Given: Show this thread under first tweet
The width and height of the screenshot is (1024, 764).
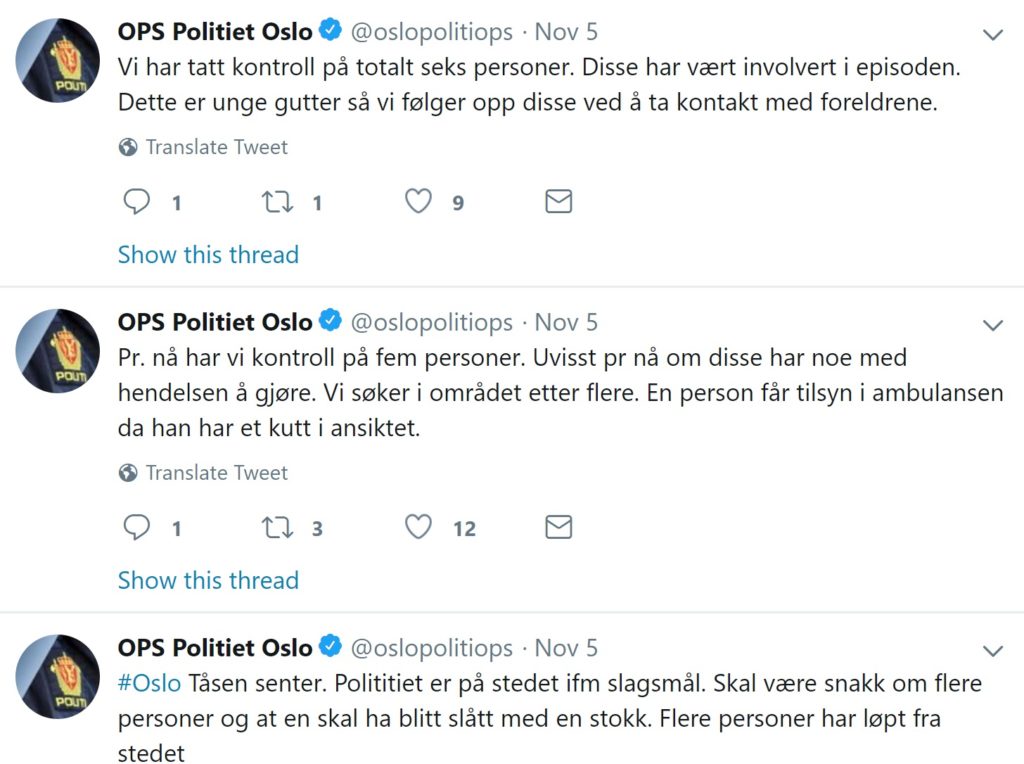Looking at the screenshot, I should click(x=208, y=254).
